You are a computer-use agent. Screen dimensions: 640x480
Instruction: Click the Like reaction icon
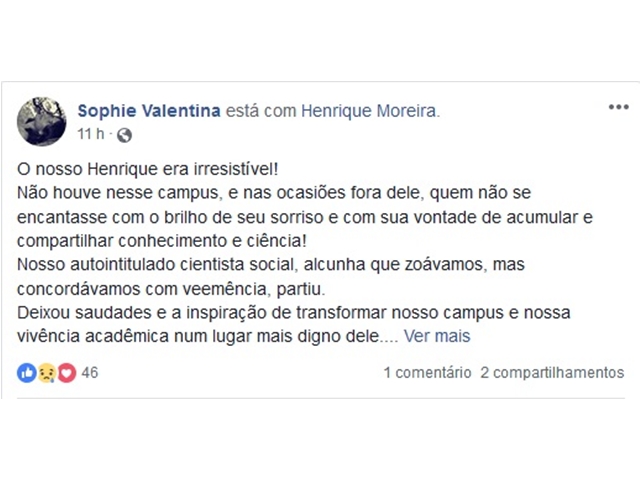click(26, 373)
